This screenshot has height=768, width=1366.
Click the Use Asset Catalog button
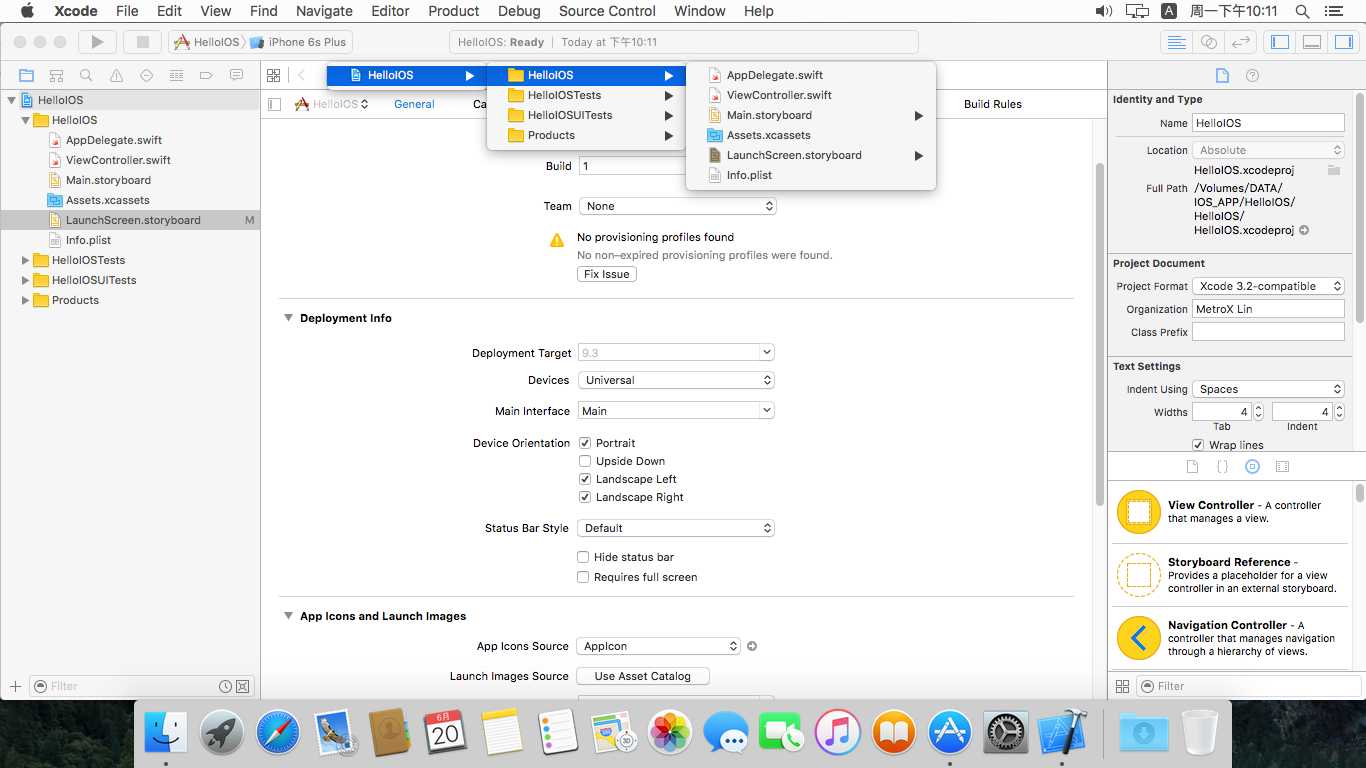643,676
